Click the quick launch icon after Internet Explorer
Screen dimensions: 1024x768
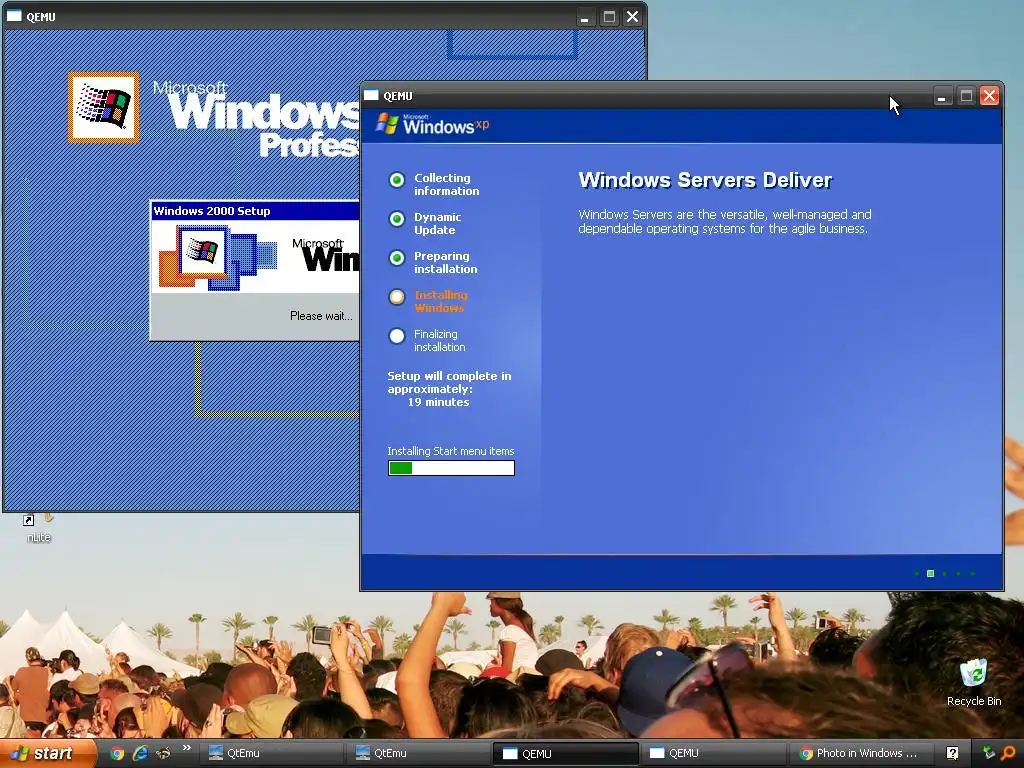163,753
